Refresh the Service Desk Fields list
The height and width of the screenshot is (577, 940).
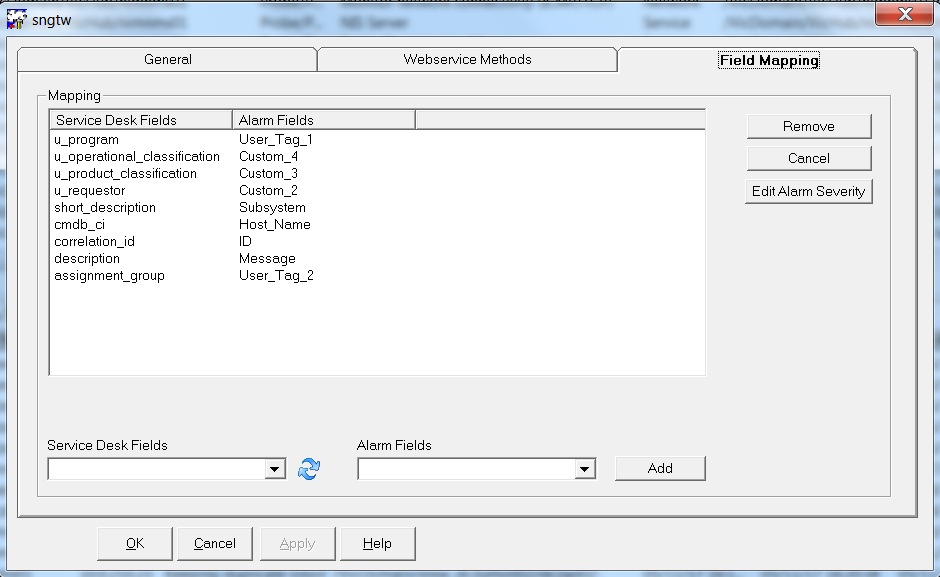tap(310, 468)
